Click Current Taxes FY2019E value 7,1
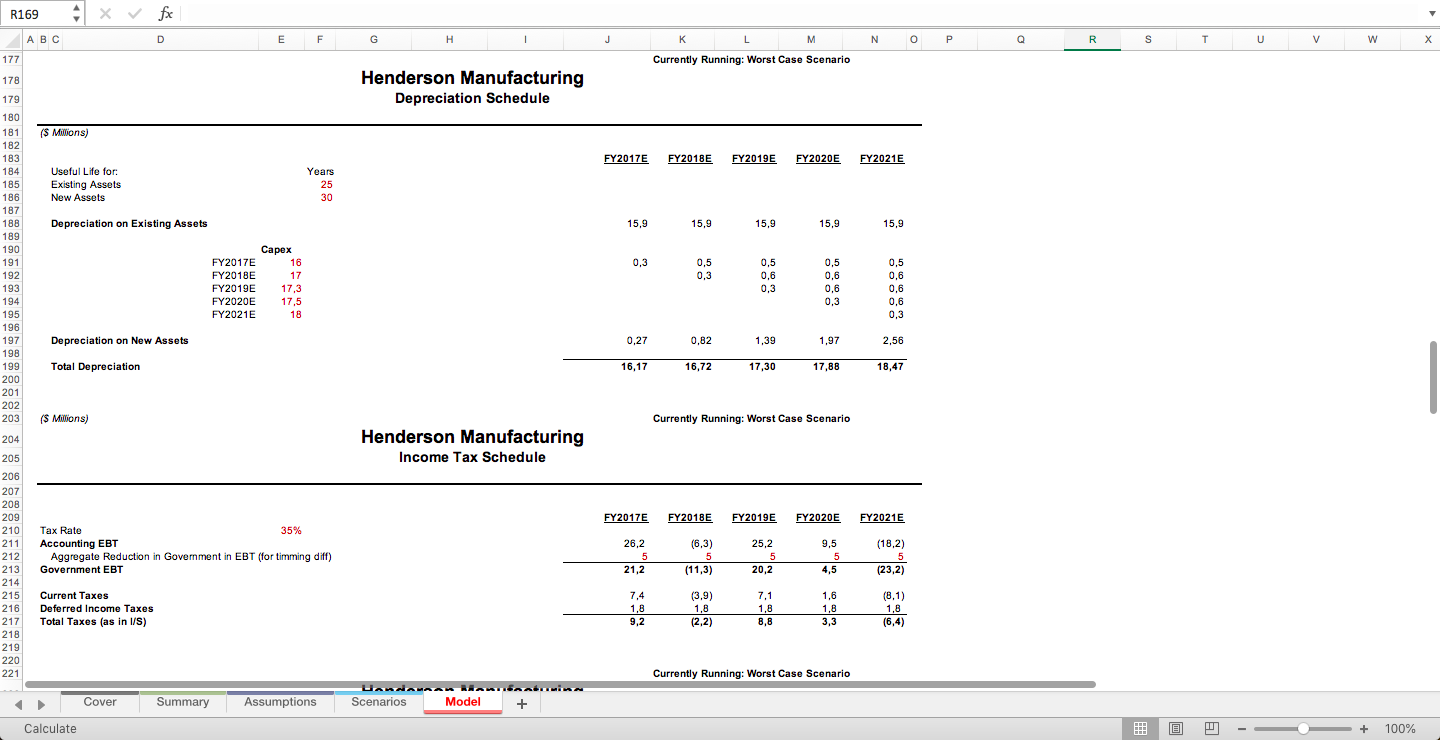 pos(766,596)
